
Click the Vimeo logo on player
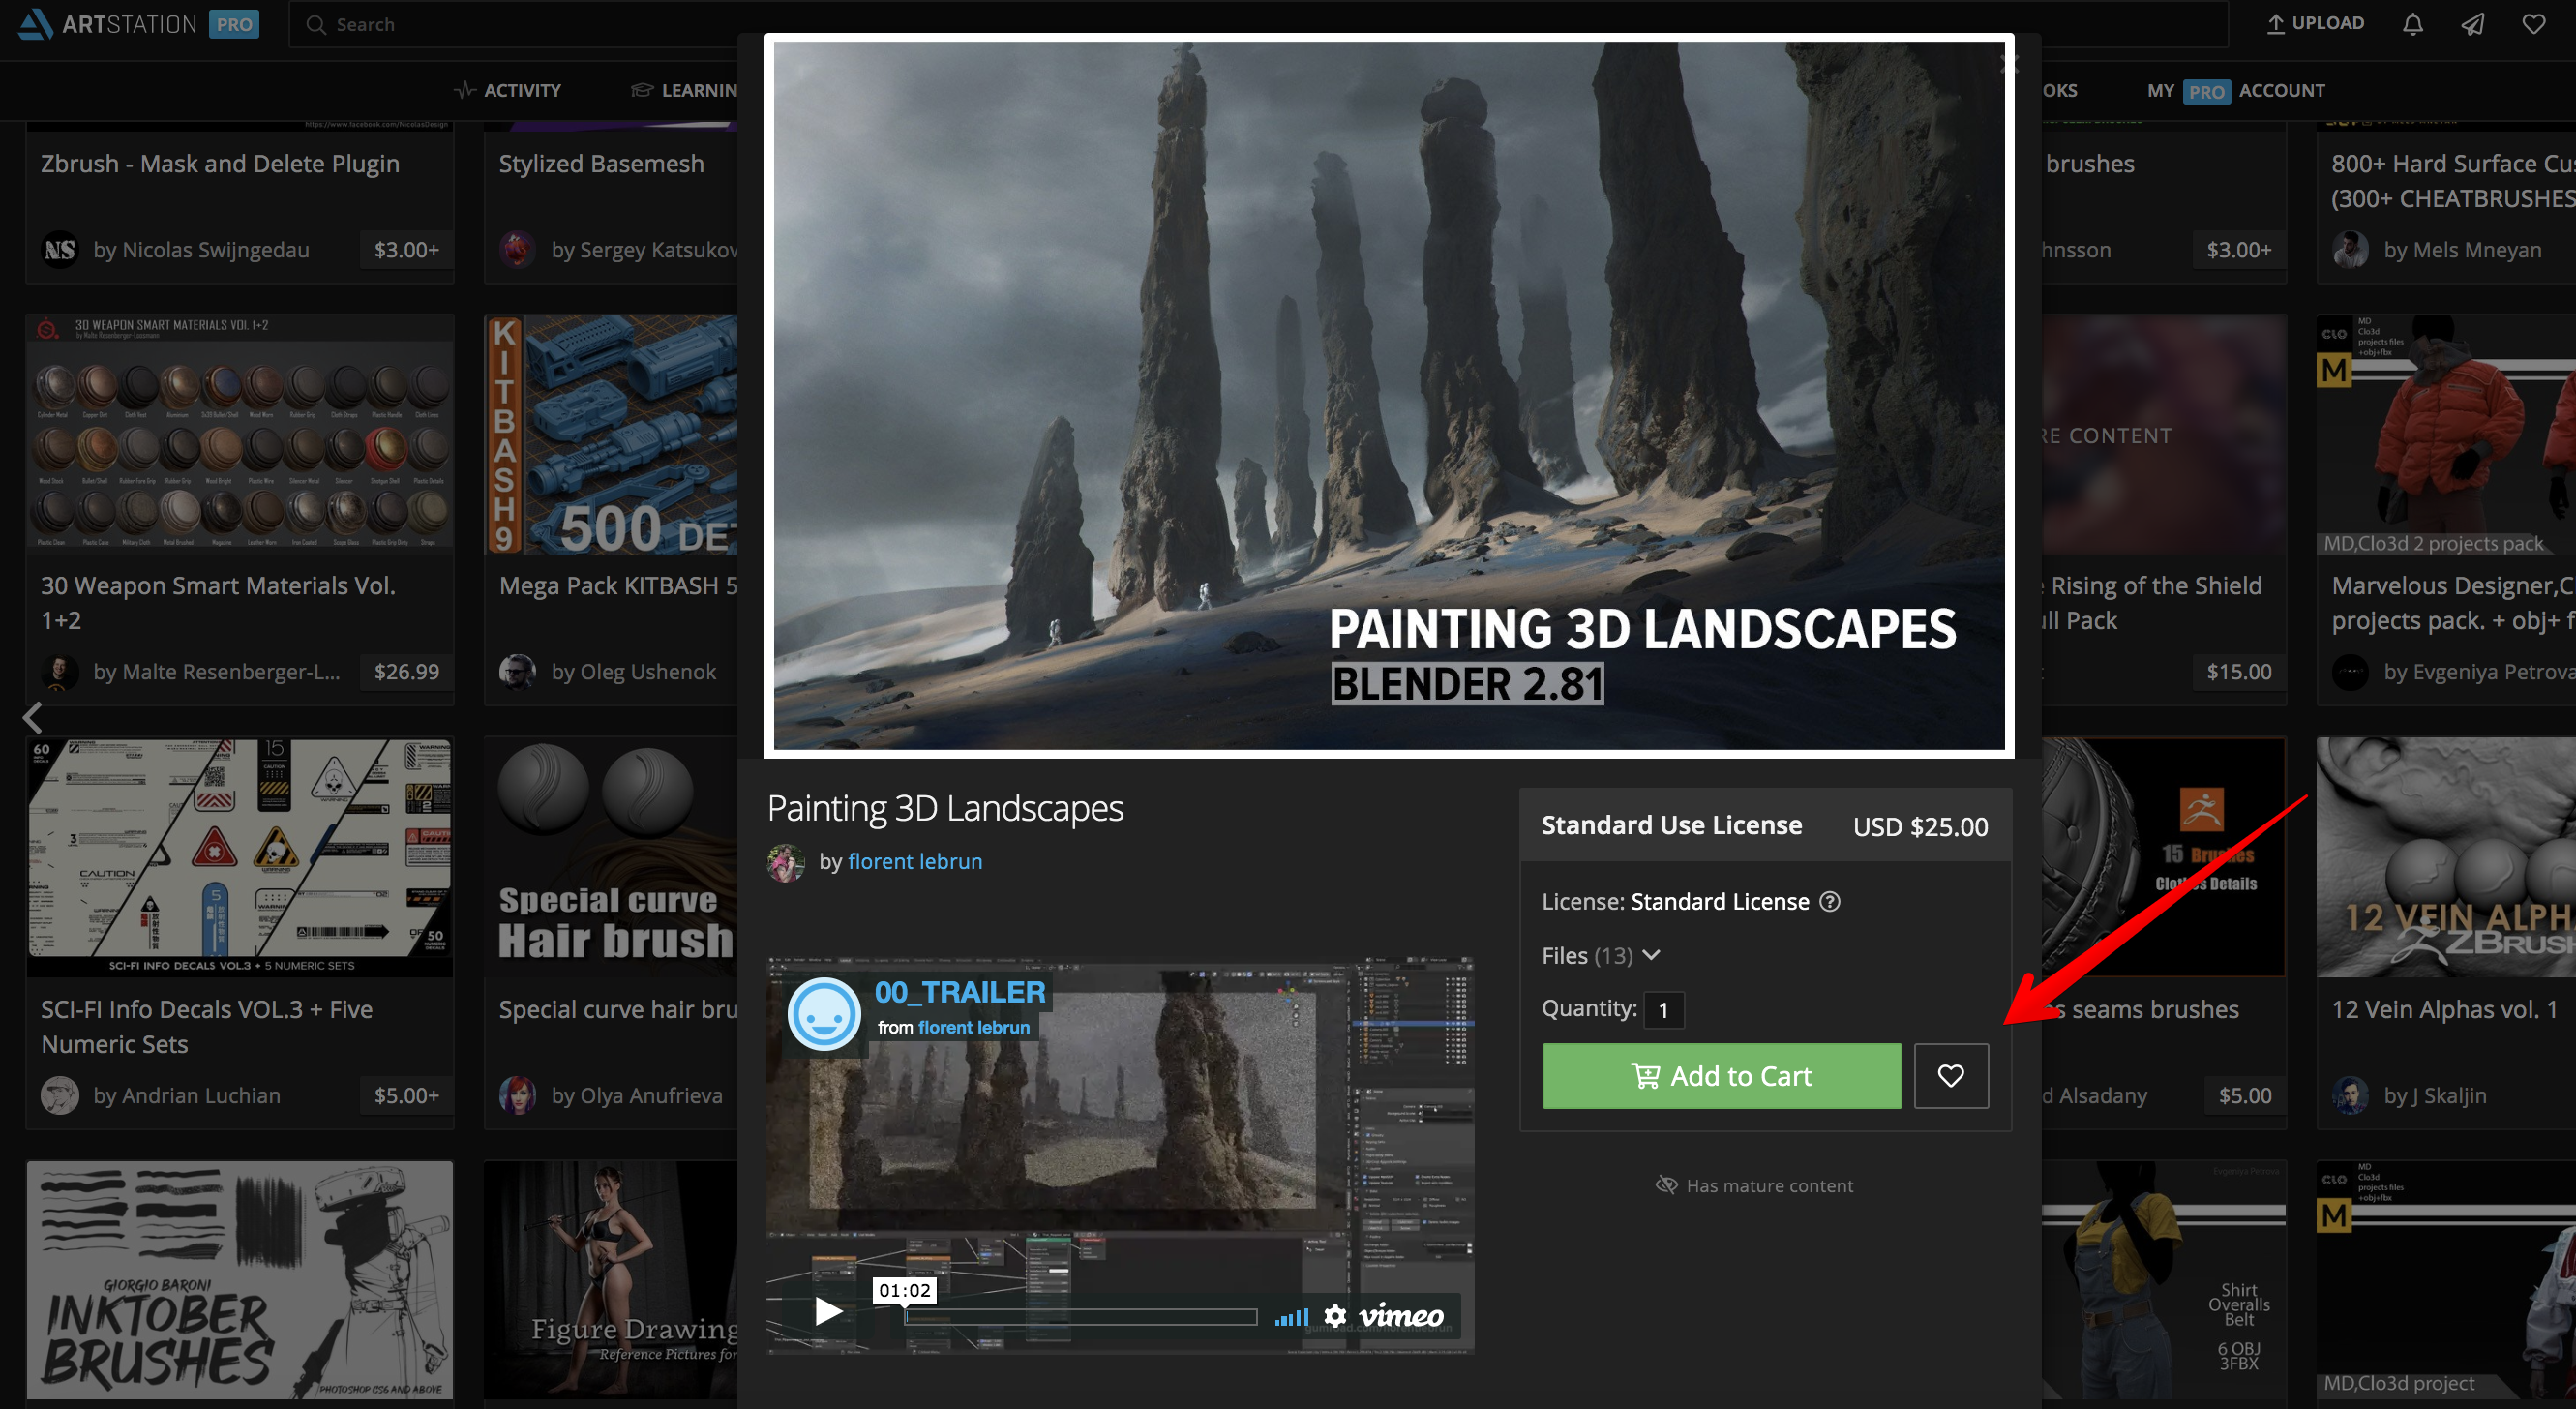coord(1401,1315)
